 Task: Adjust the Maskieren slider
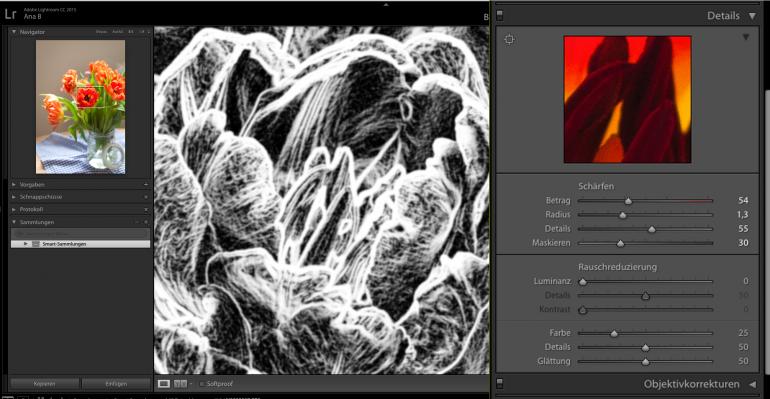point(620,243)
